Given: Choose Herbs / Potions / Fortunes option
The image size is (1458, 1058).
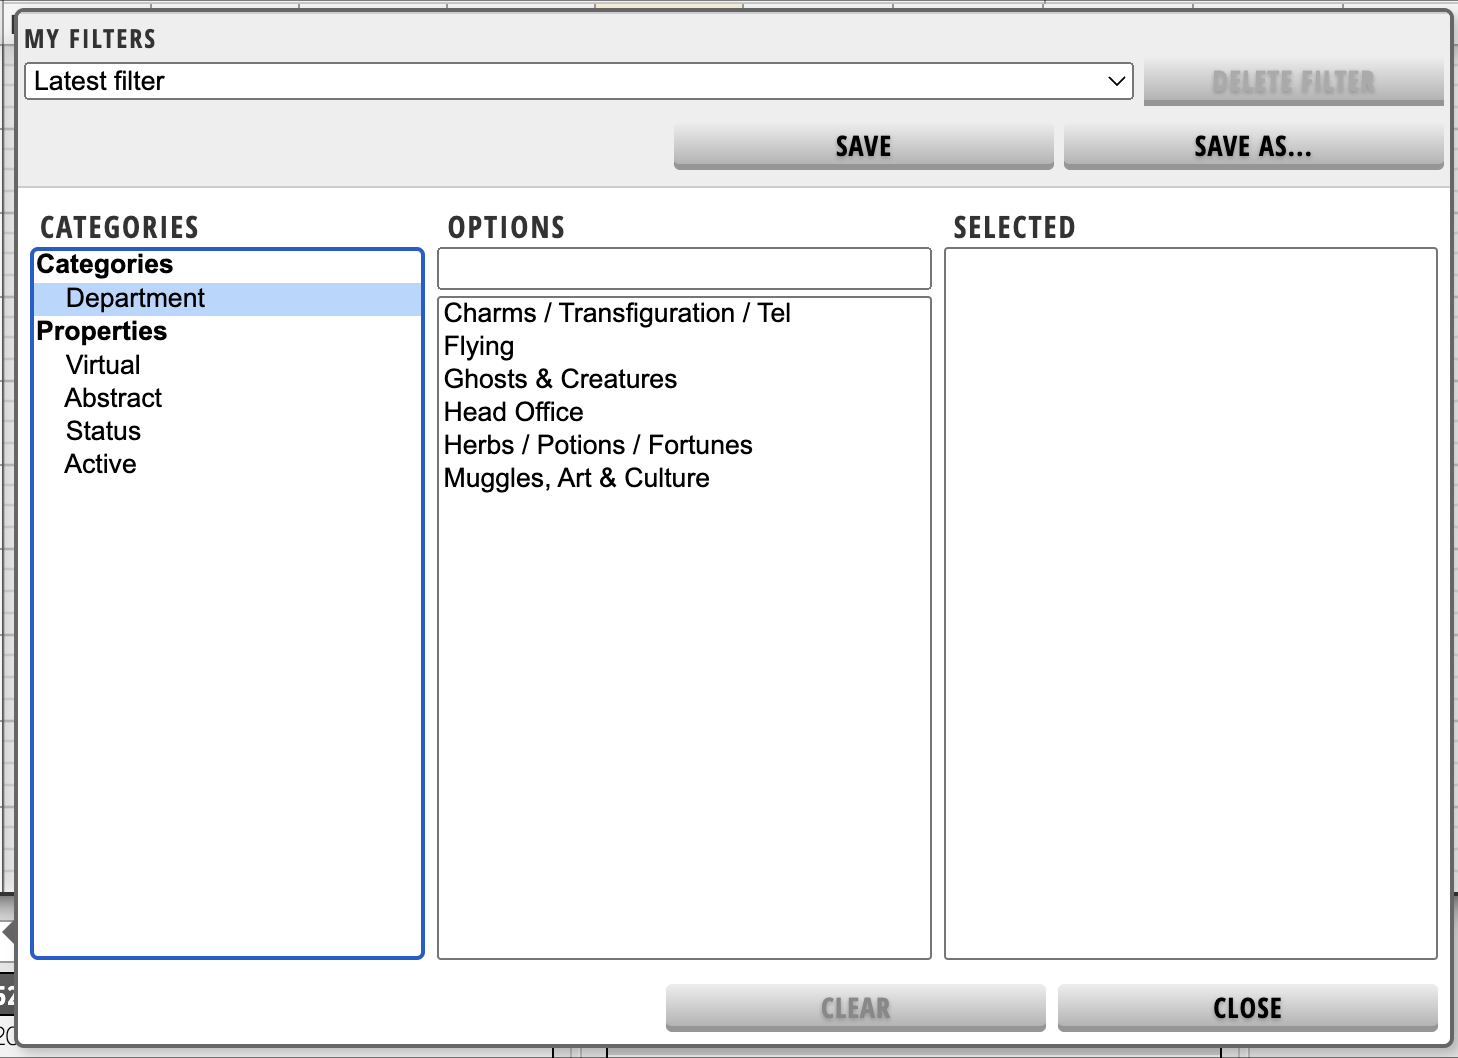Looking at the screenshot, I should pyautogui.click(x=684, y=445).
